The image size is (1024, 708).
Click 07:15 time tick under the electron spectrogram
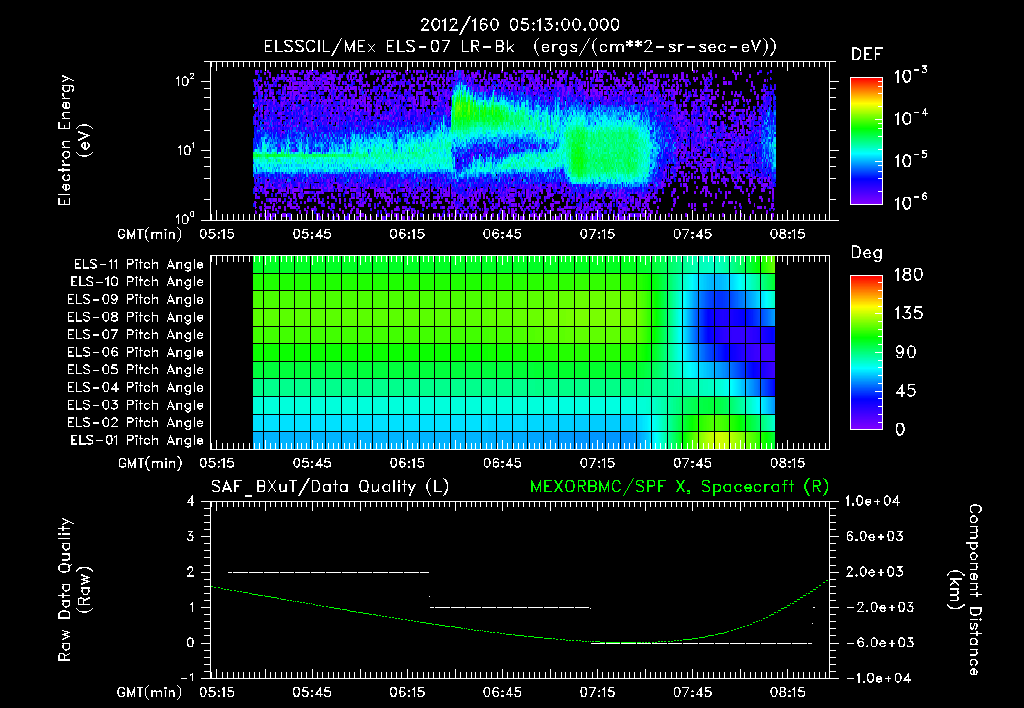pyautogui.click(x=597, y=234)
